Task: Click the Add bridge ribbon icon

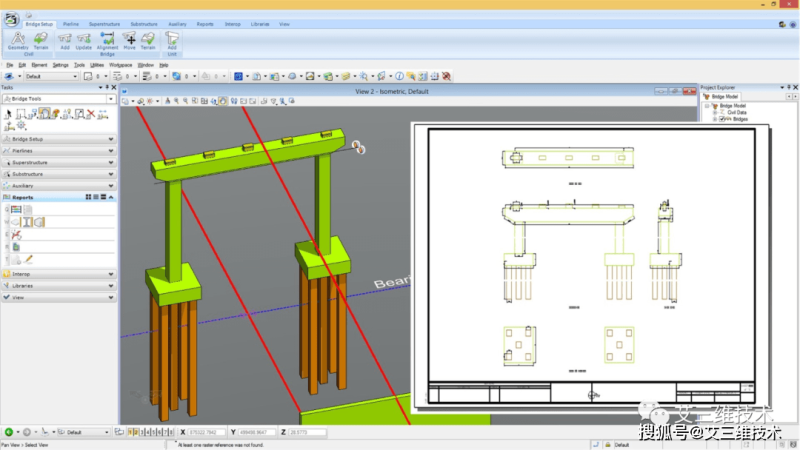Action: [64, 38]
